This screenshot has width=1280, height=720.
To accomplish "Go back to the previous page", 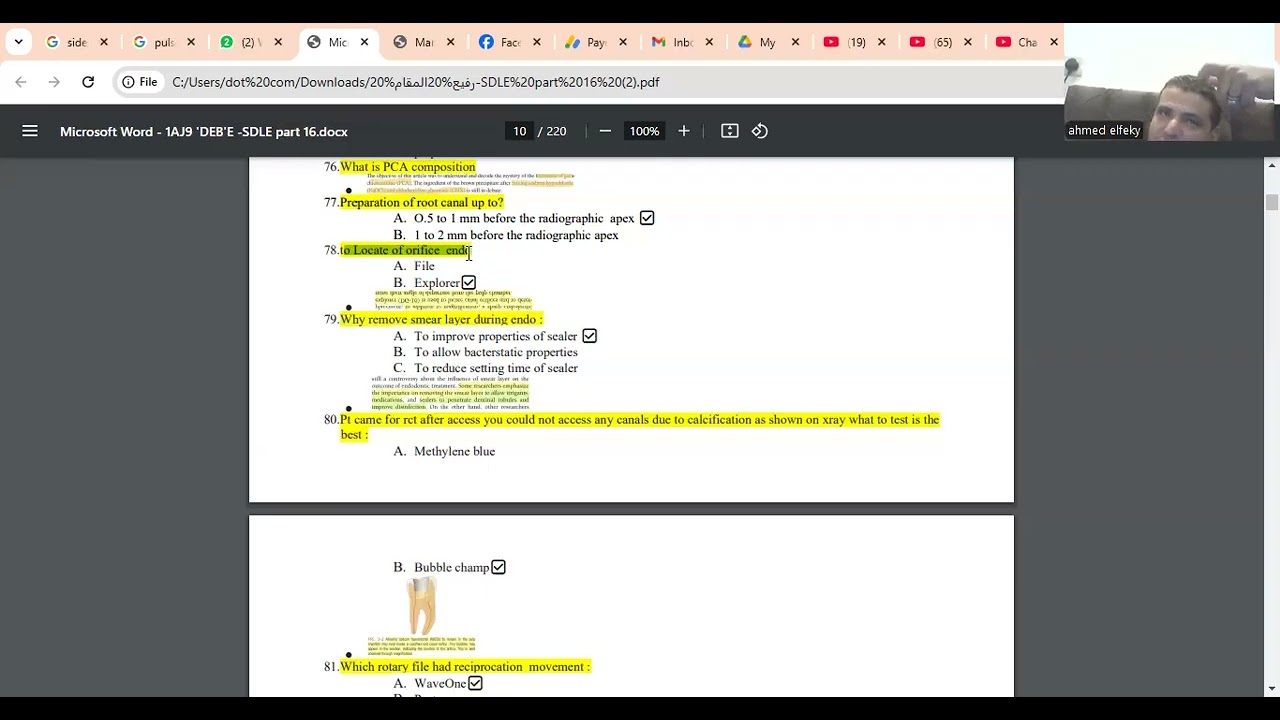I will point(21,82).
